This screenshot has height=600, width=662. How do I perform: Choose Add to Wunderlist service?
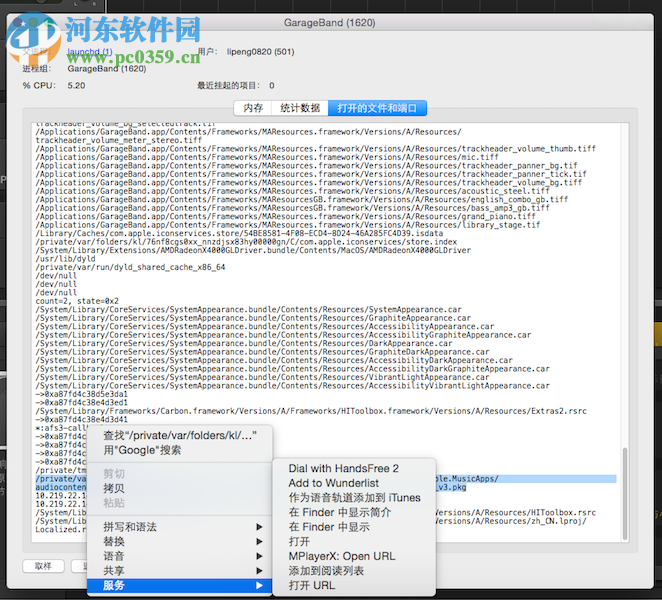click(354, 483)
